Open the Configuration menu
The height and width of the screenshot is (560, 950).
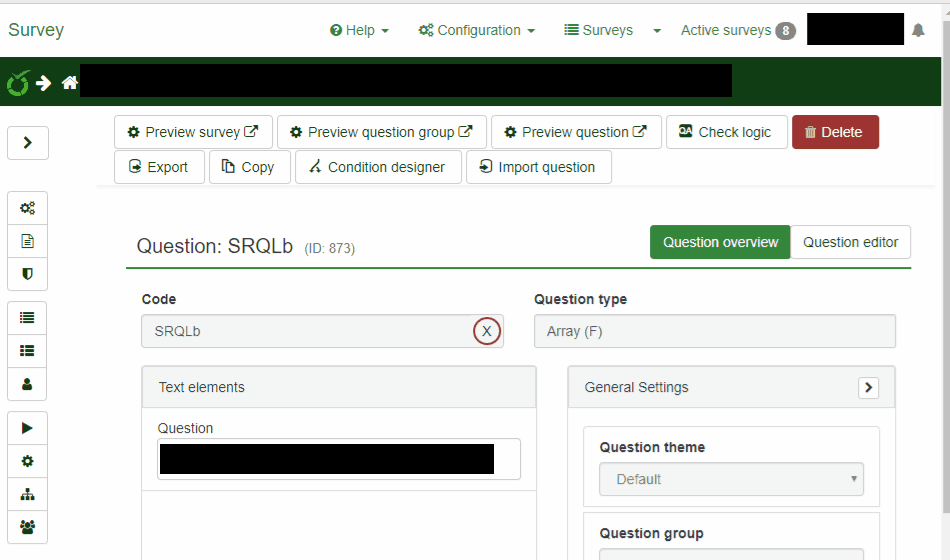click(477, 31)
